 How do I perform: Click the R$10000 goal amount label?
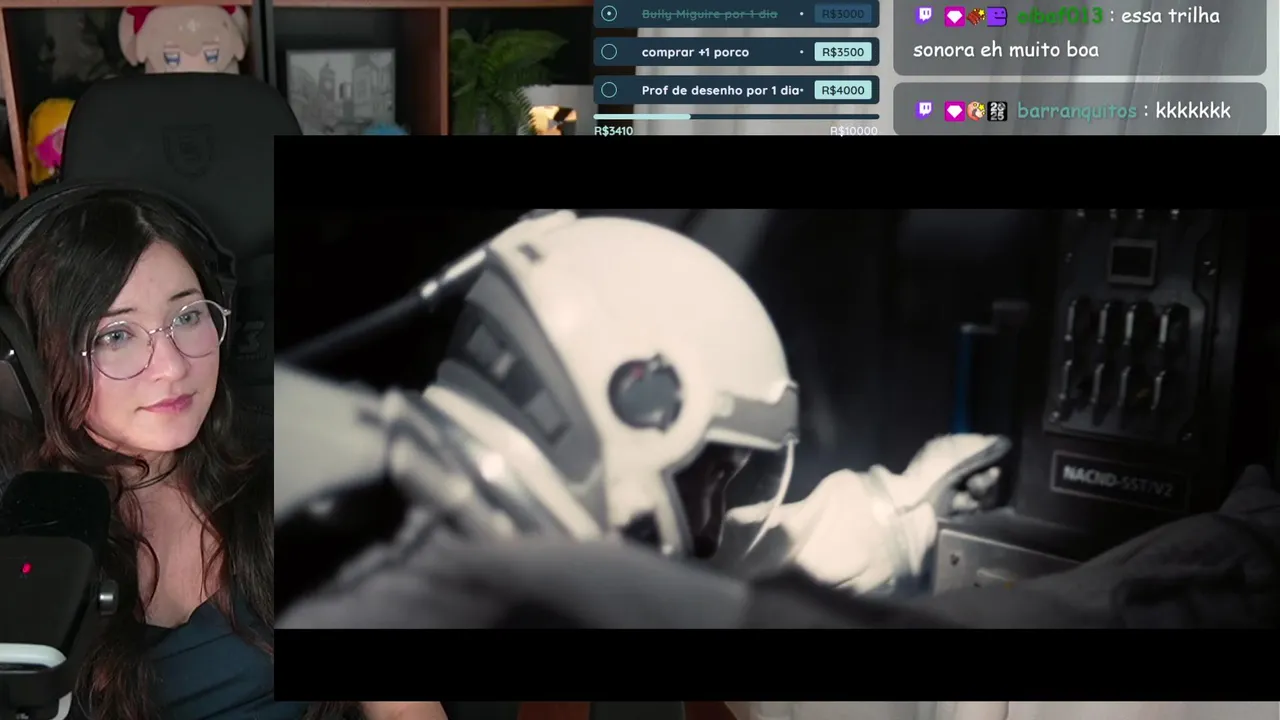click(x=854, y=131)
